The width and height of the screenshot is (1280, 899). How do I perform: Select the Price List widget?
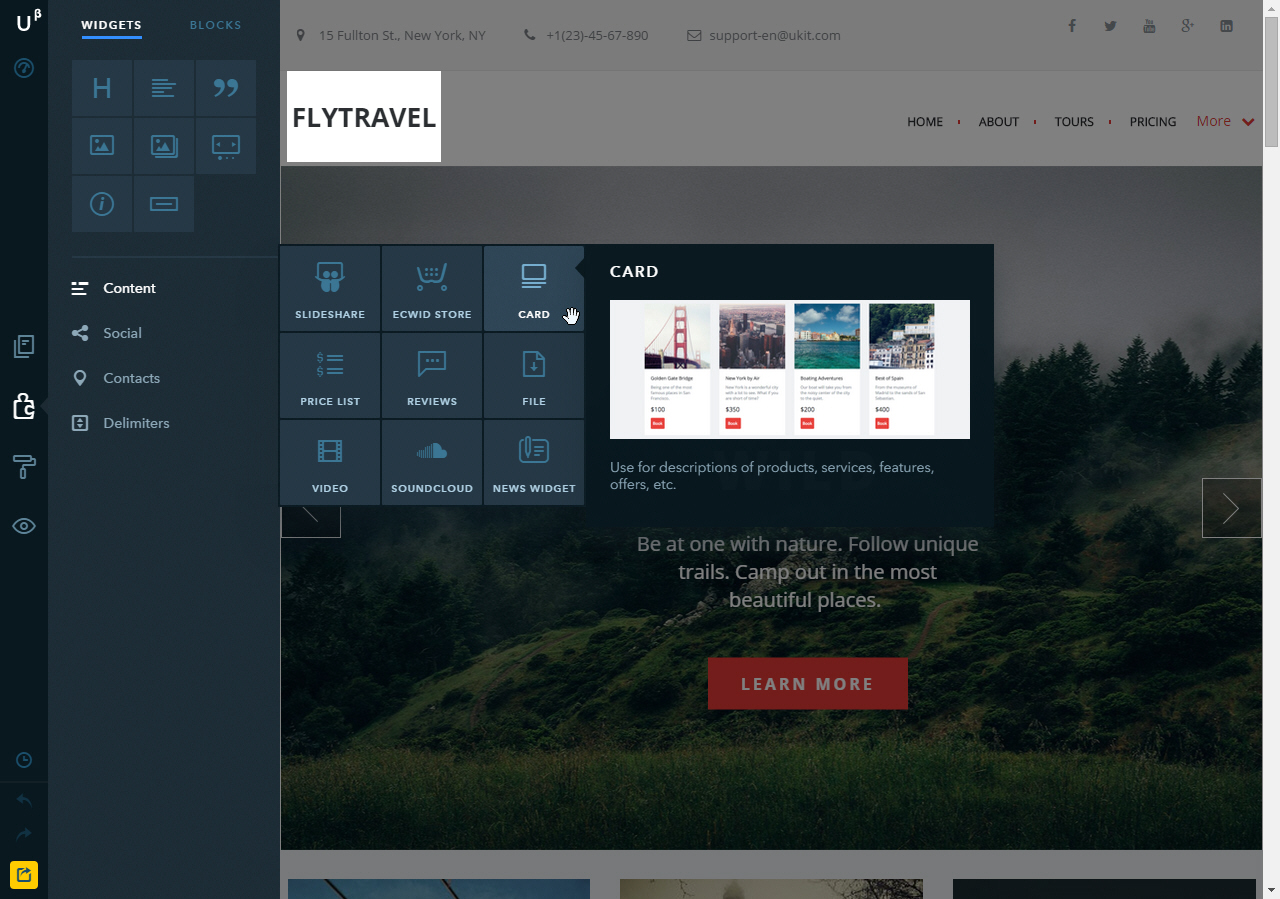(x=330, y=375)
